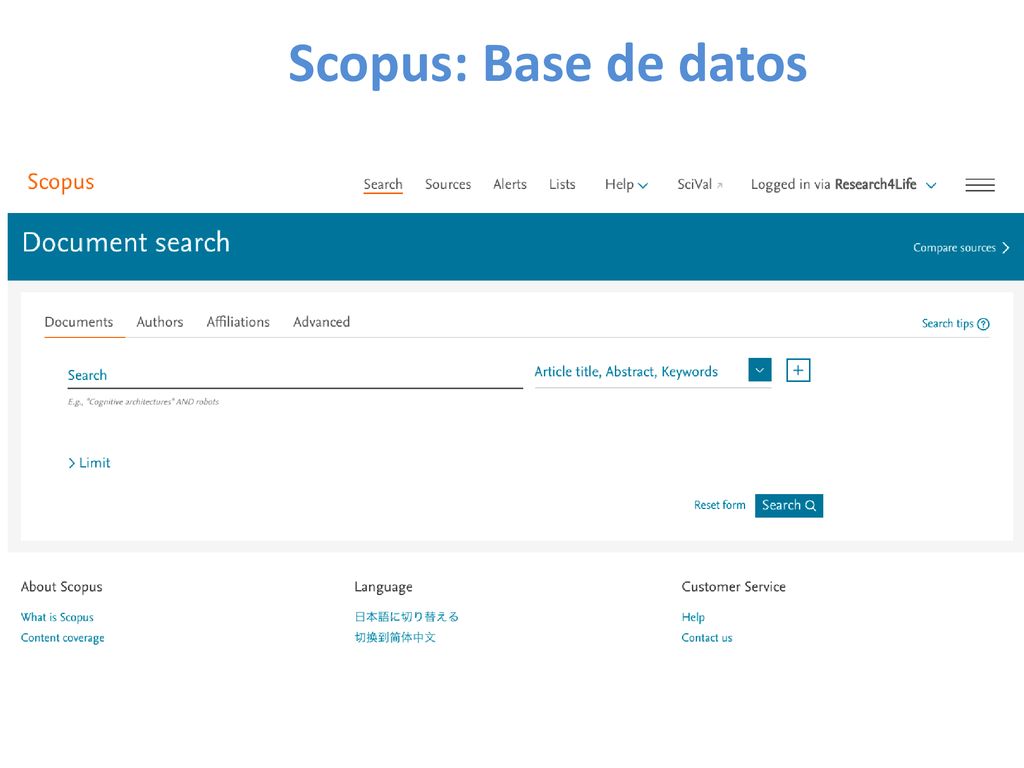Switch language to Chinese link
This screenshot has width=1024, height=768.
point(394,637)
